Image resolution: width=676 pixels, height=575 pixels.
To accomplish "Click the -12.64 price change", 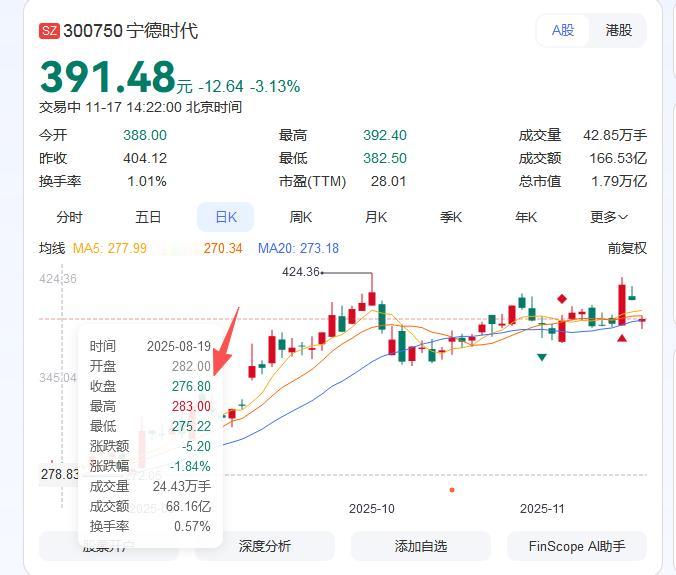I will (x=221, y=86).
